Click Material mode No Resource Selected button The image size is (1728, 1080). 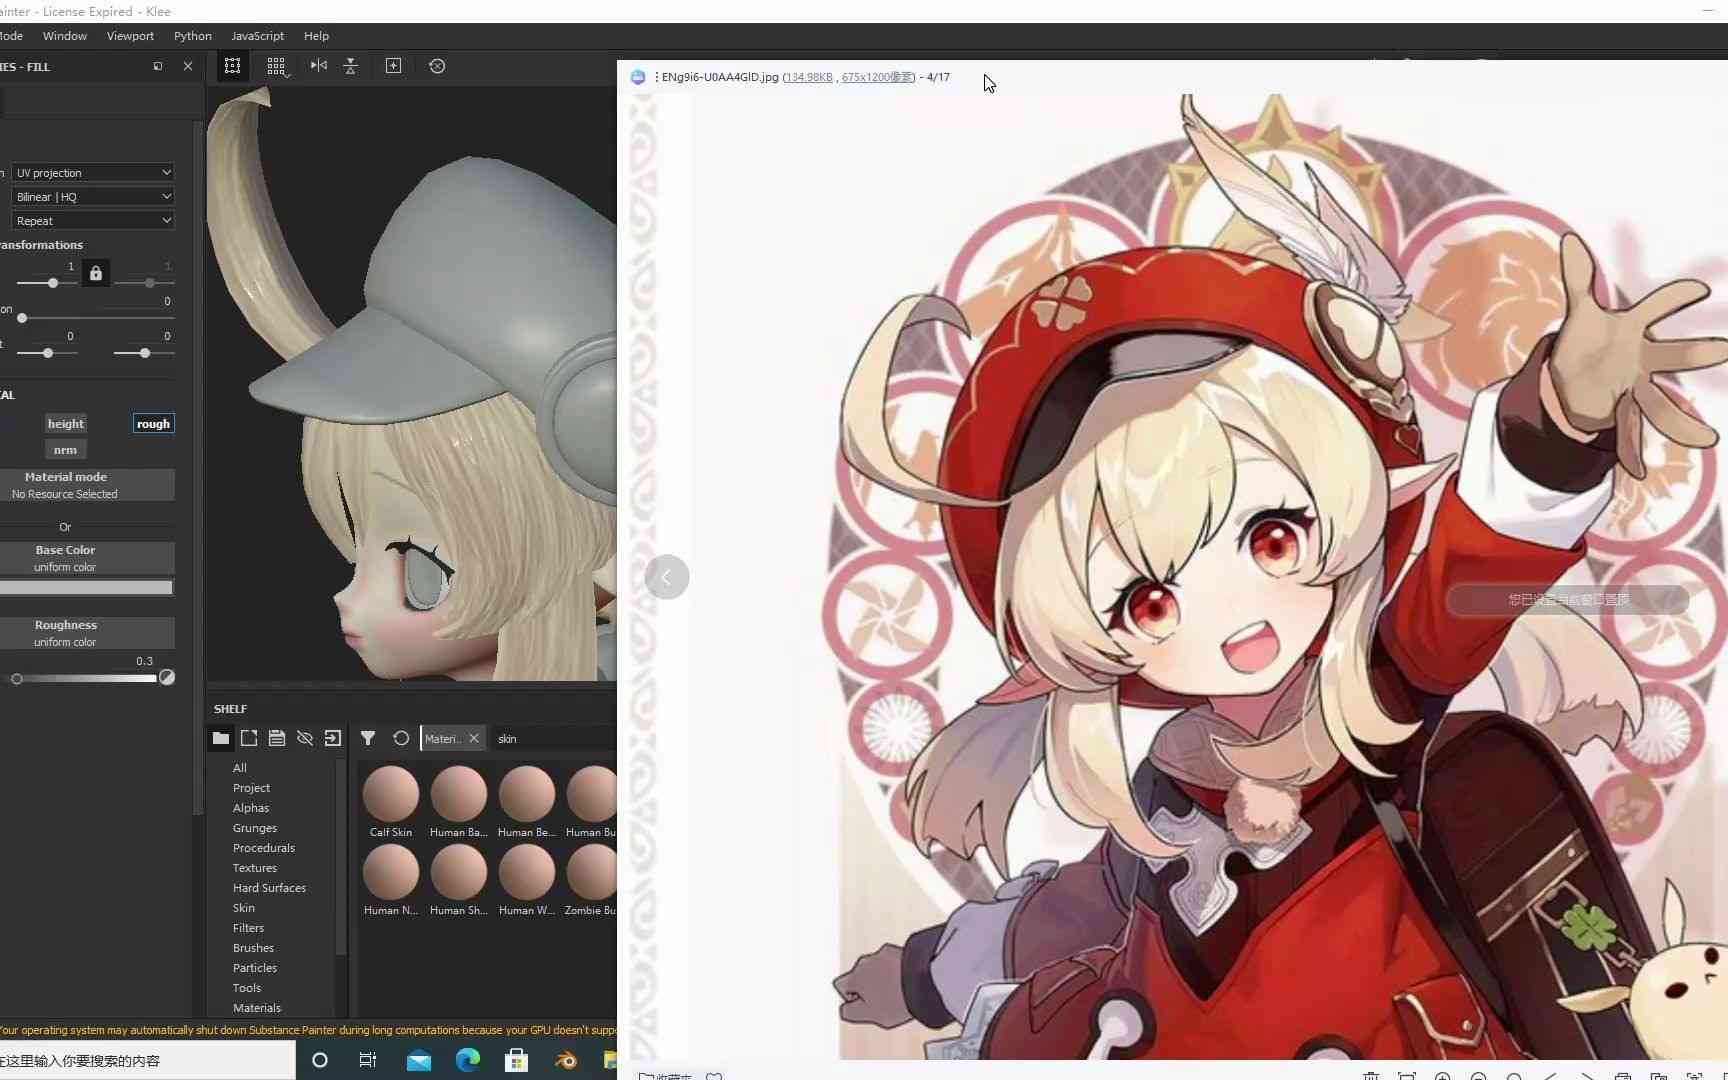(x=87, y=485)
